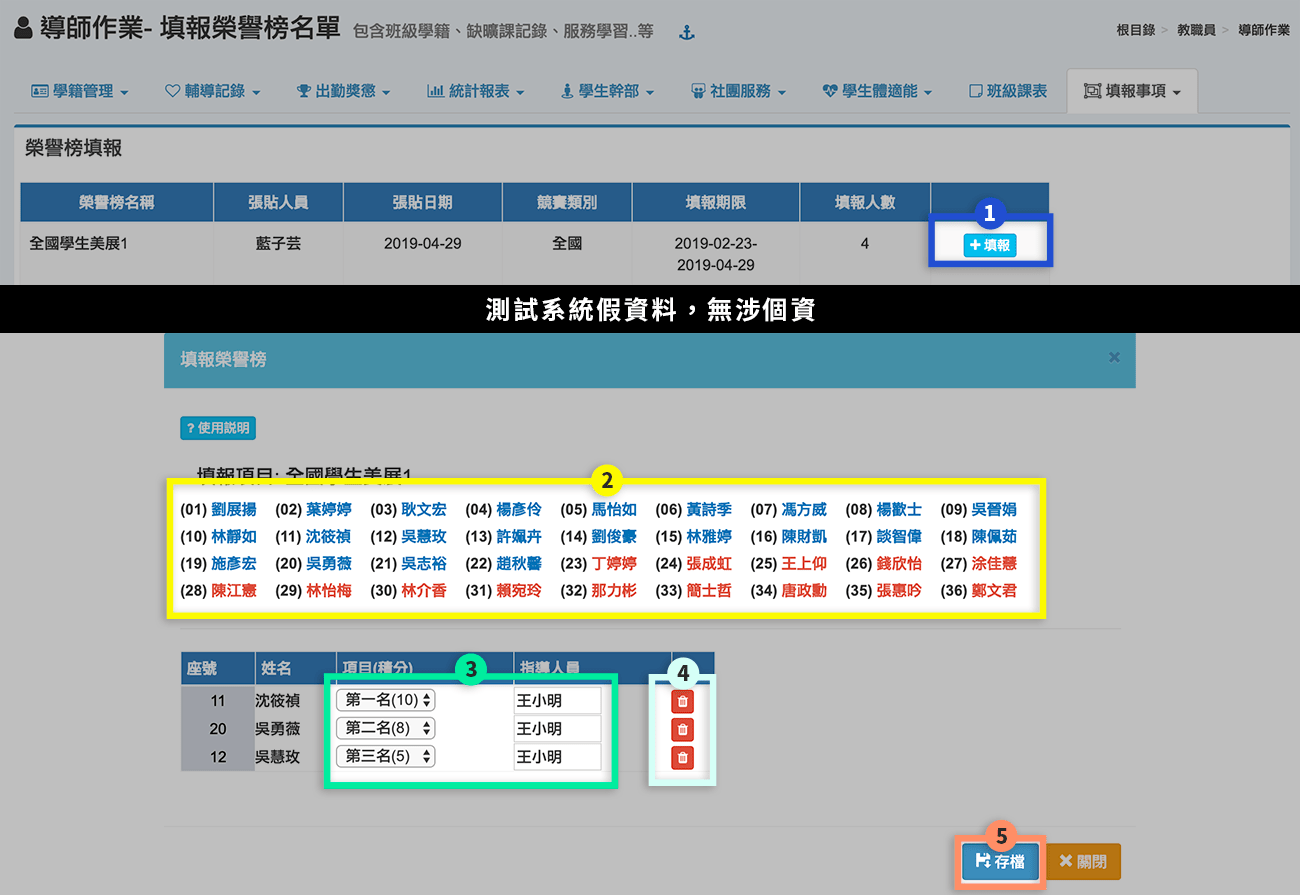The image size is (1300, 895).
Task: Select student (17) 談智偉
Action: (x=899, y=536)
